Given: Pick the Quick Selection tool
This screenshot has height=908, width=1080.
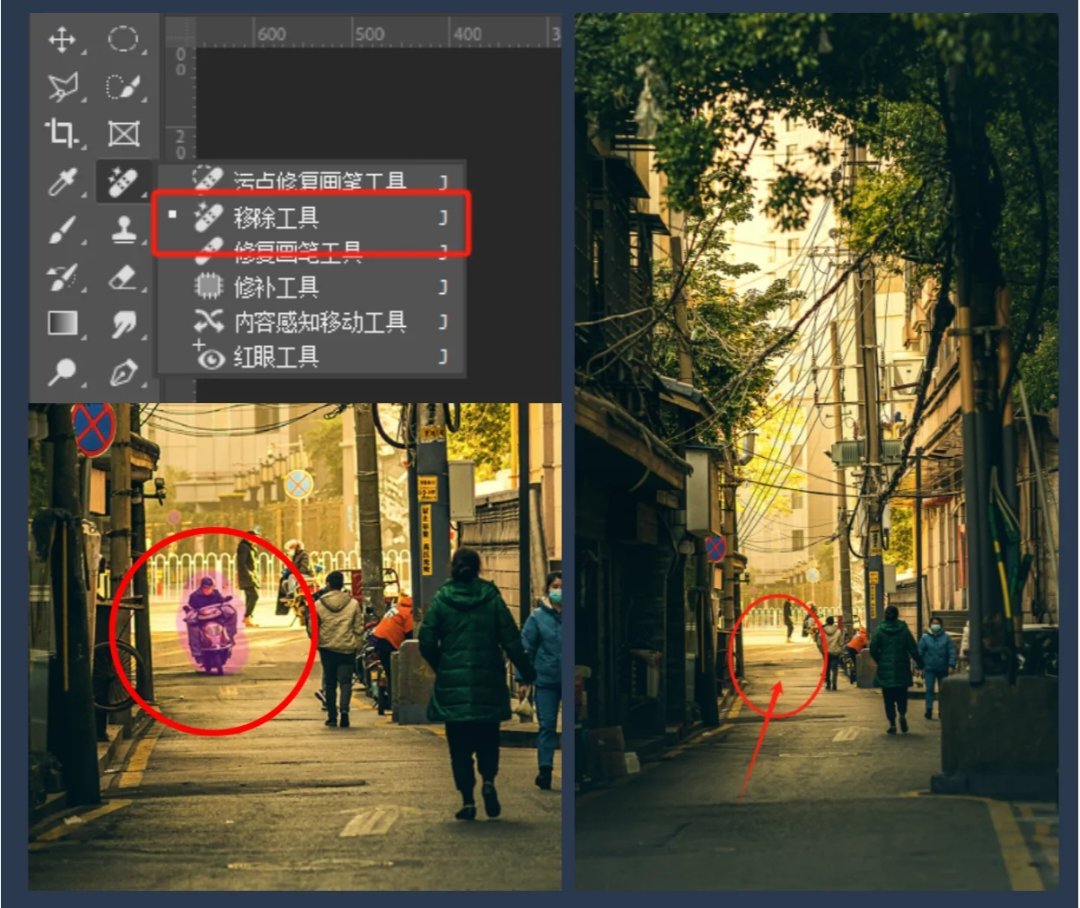Looking at the screenshot, I should point(122,88).
